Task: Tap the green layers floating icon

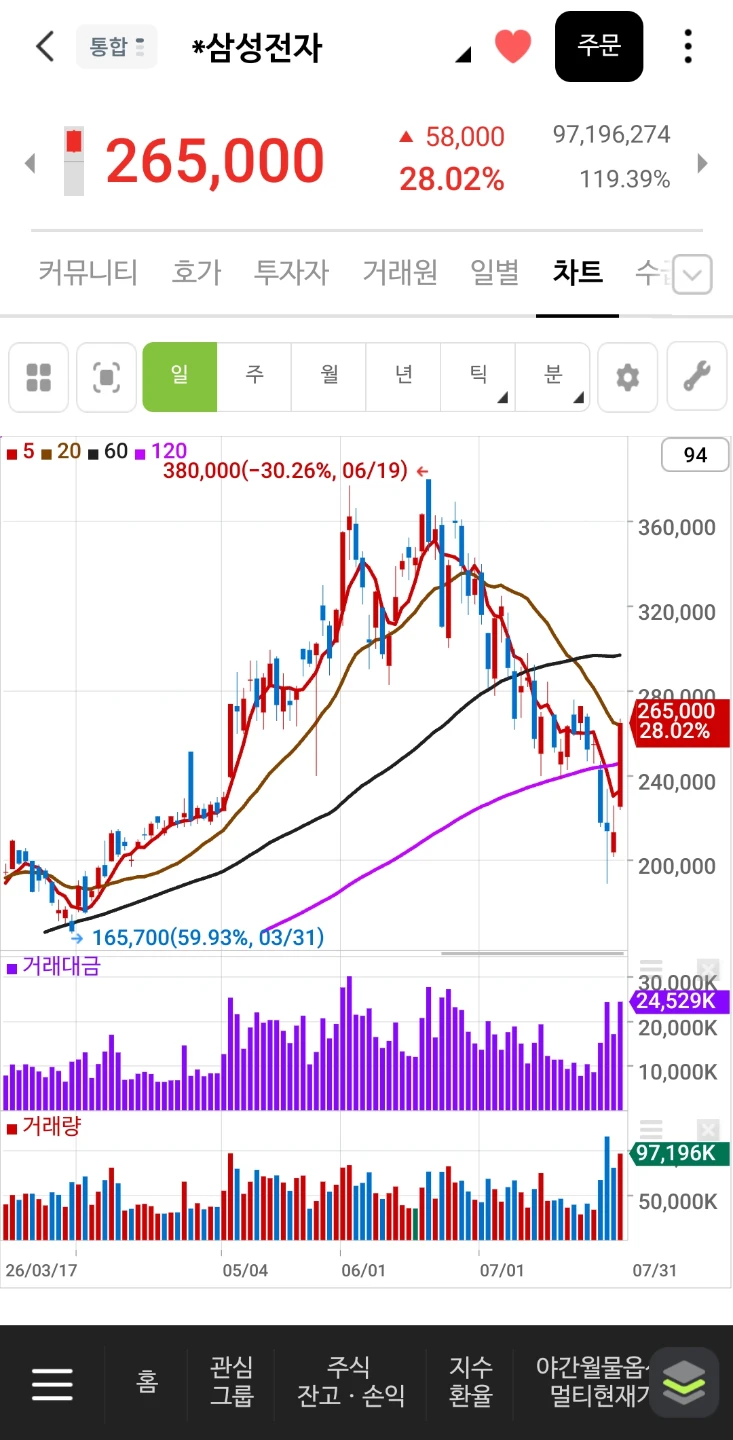Action: [684, 1382]
